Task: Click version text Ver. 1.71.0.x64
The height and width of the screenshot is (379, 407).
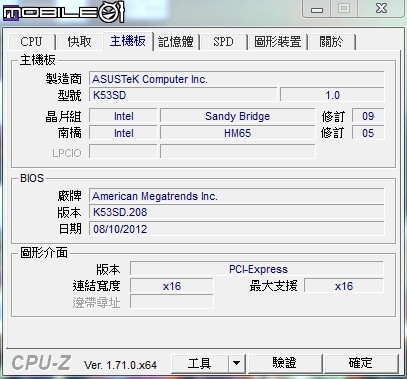Action: (120, 365)
